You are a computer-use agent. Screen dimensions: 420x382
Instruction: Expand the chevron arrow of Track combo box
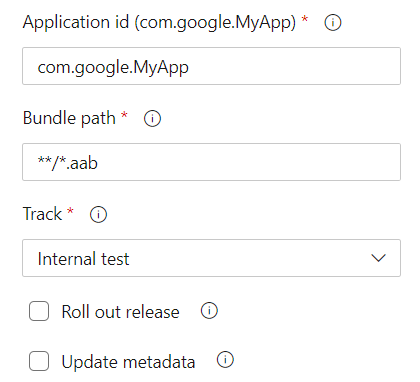[378, 258]
